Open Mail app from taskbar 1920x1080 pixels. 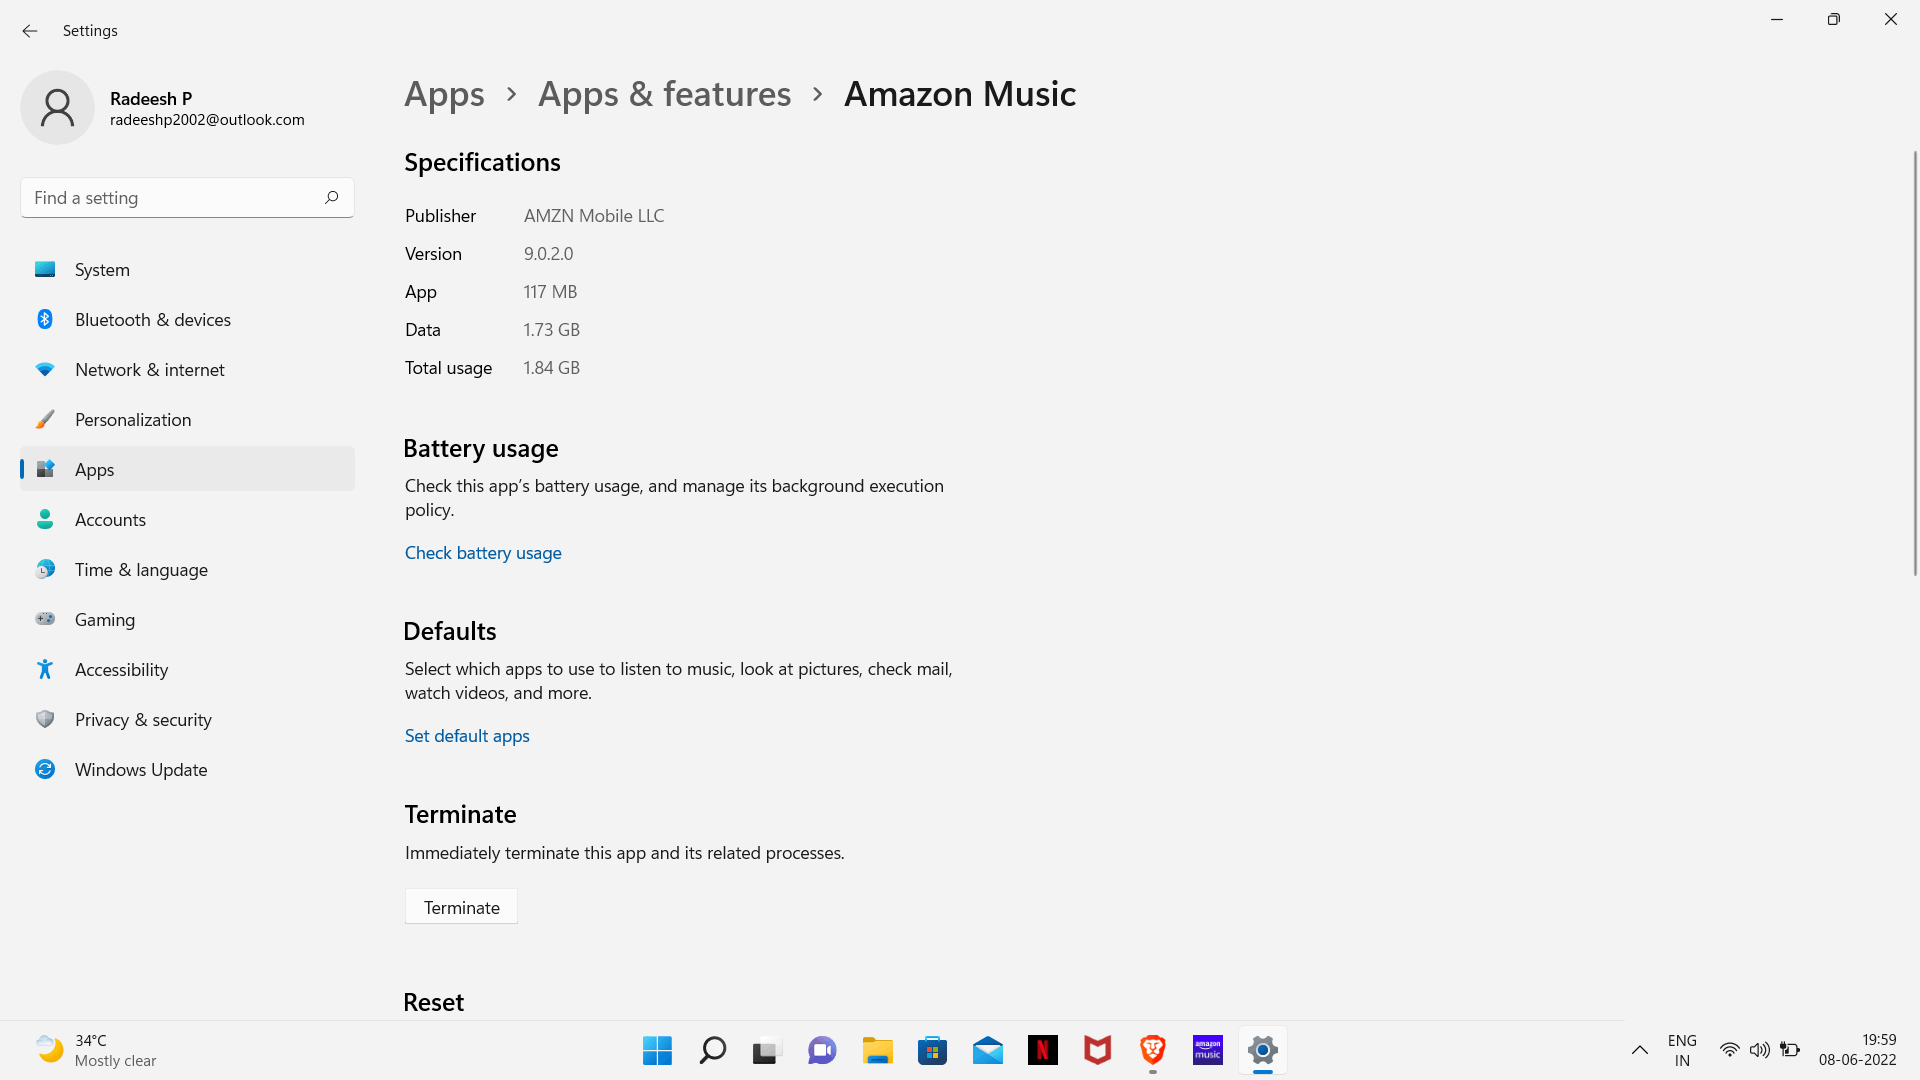pyautogui.click(x=986, y=1050)
